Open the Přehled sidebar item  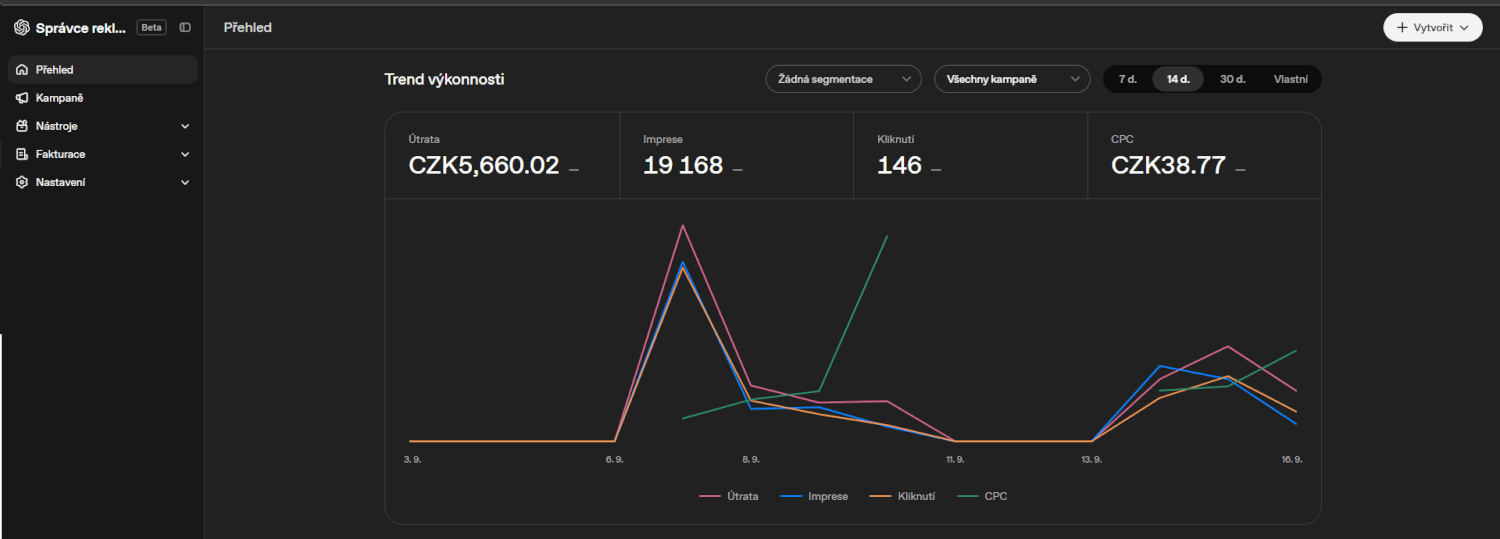(x=103, y=70)
